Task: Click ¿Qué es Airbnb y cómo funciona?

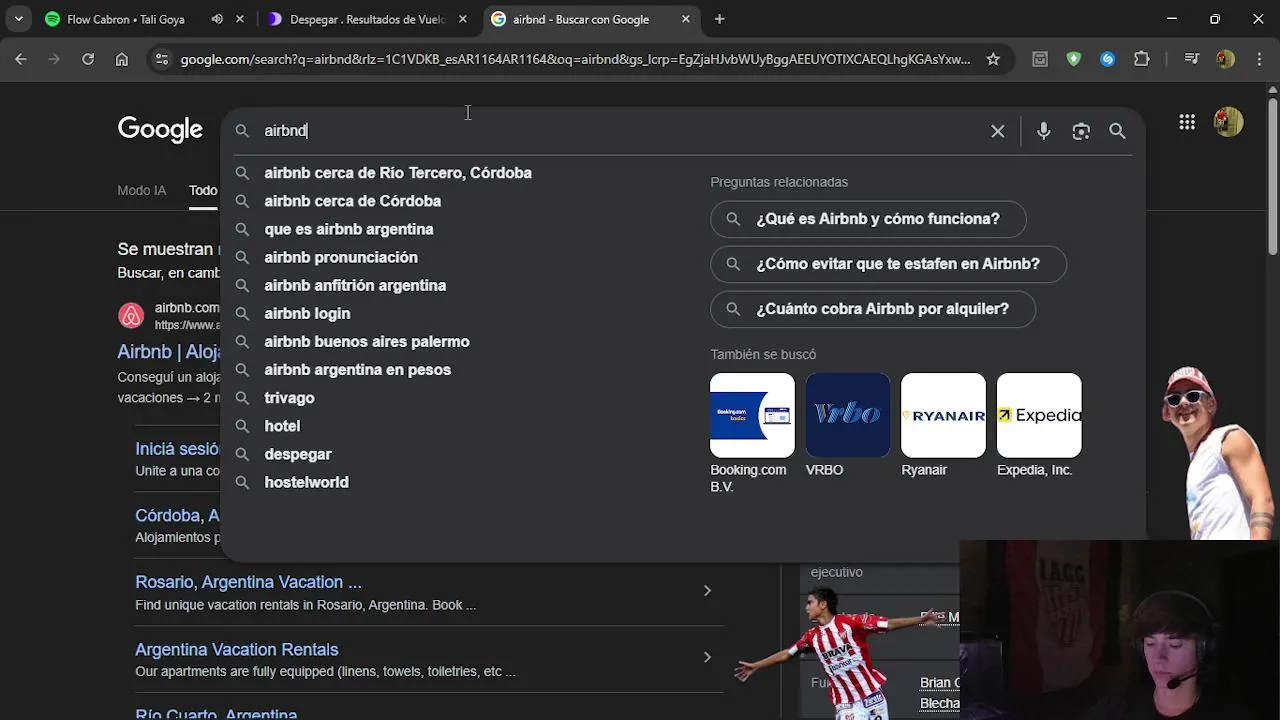Action: (868, 219)
